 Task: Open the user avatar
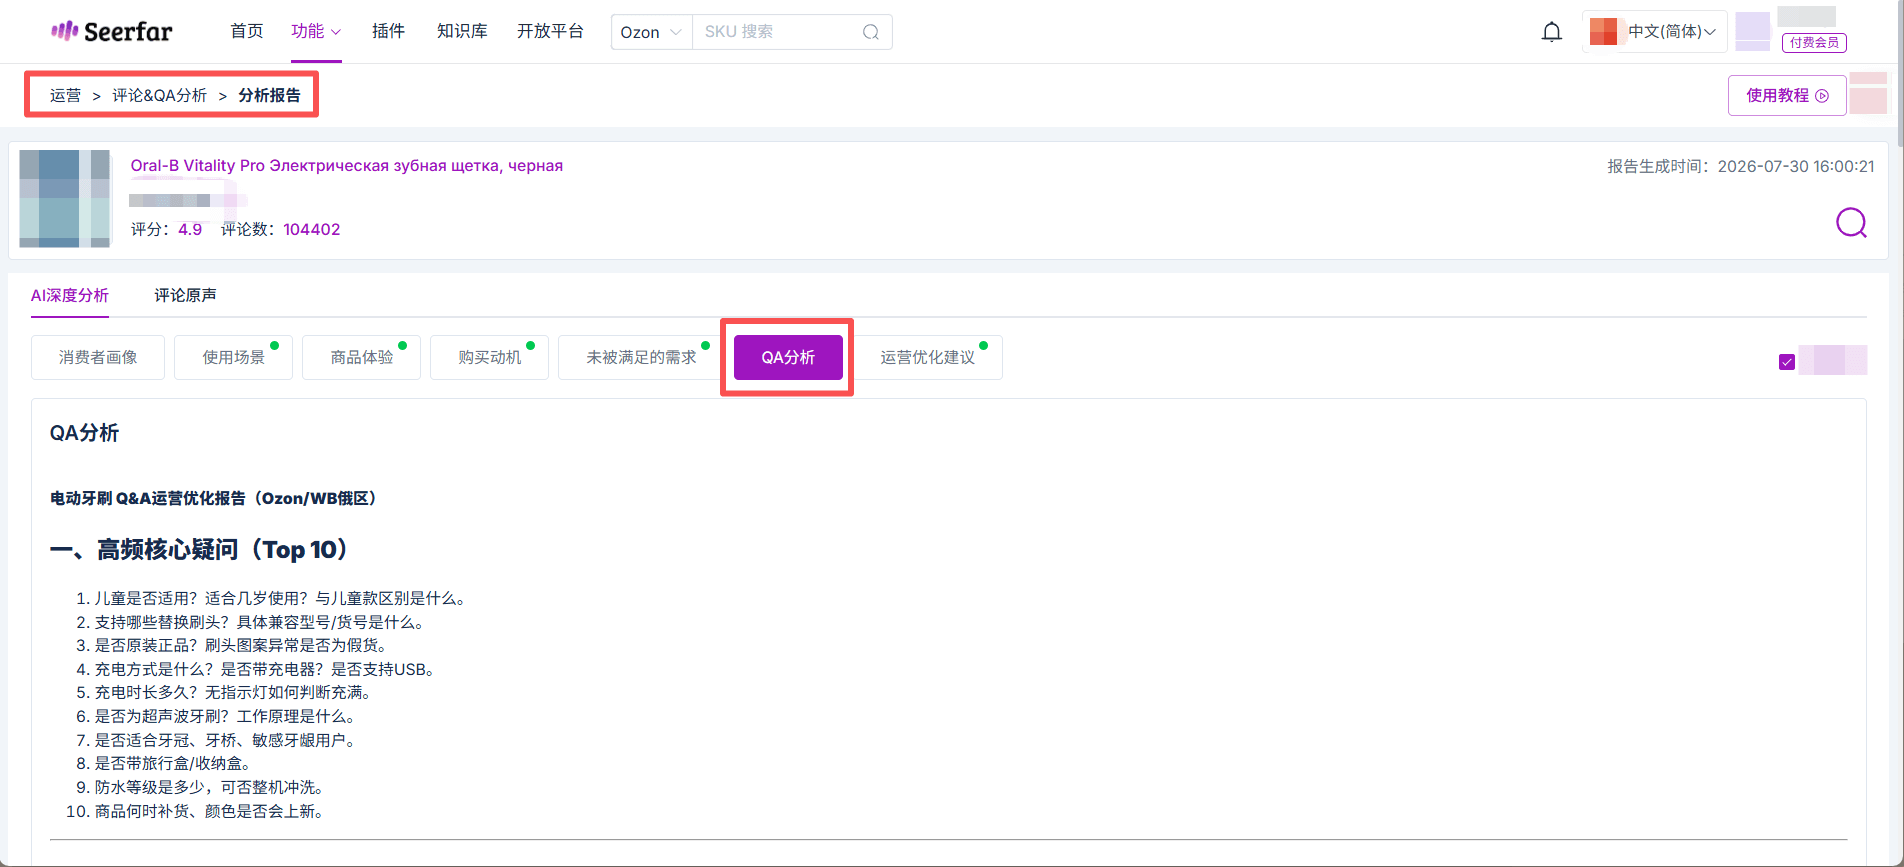coord(1753,31)
